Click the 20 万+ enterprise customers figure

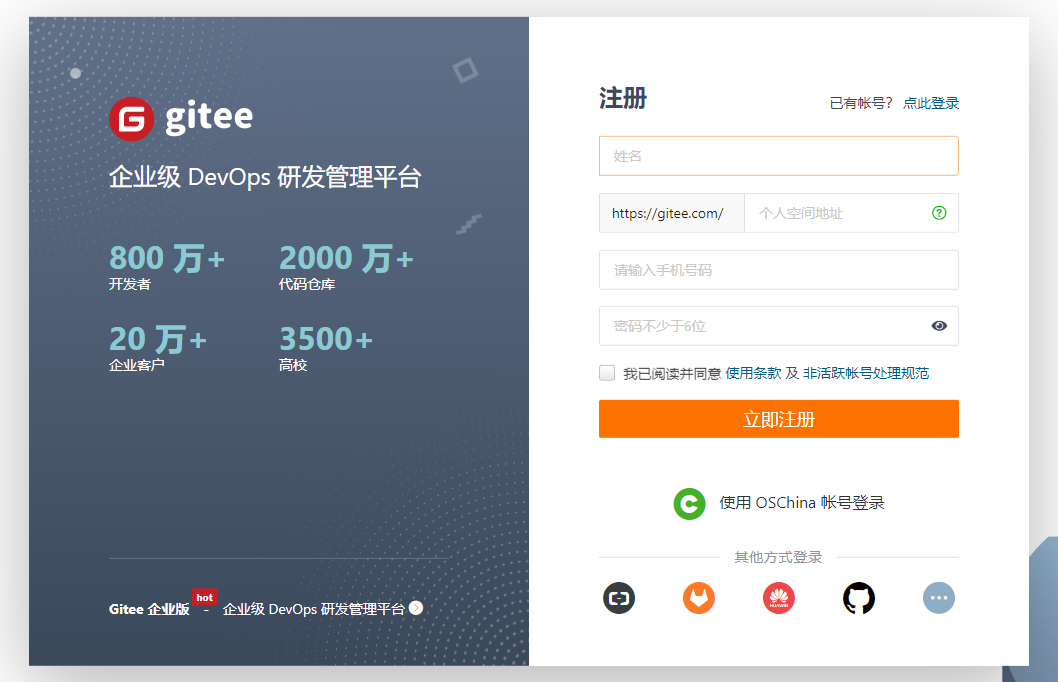click(x=158, y=339)
